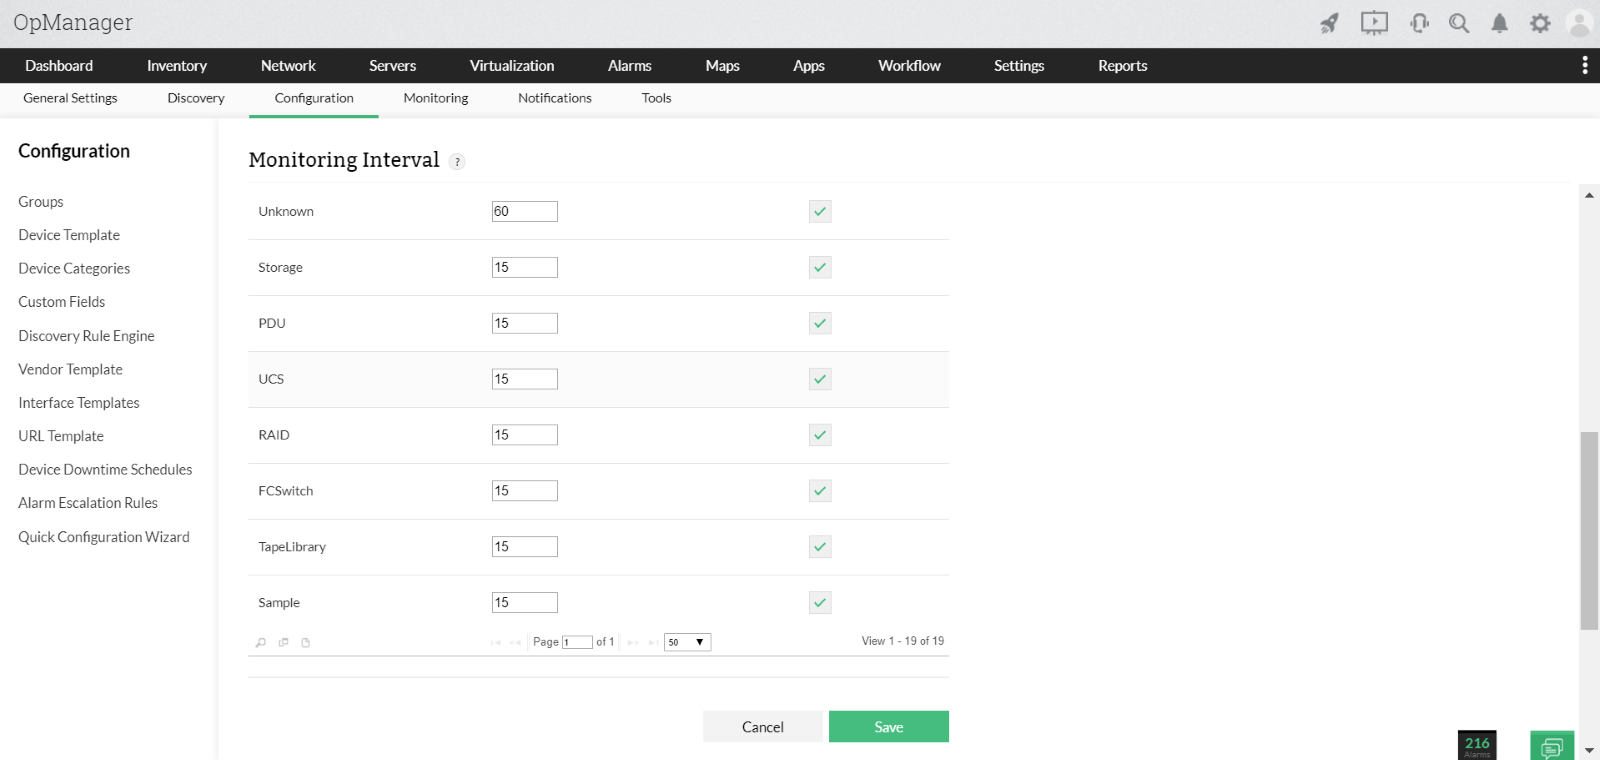Uncheck the UCS monitoring checkbox

[x=820, y=379]
